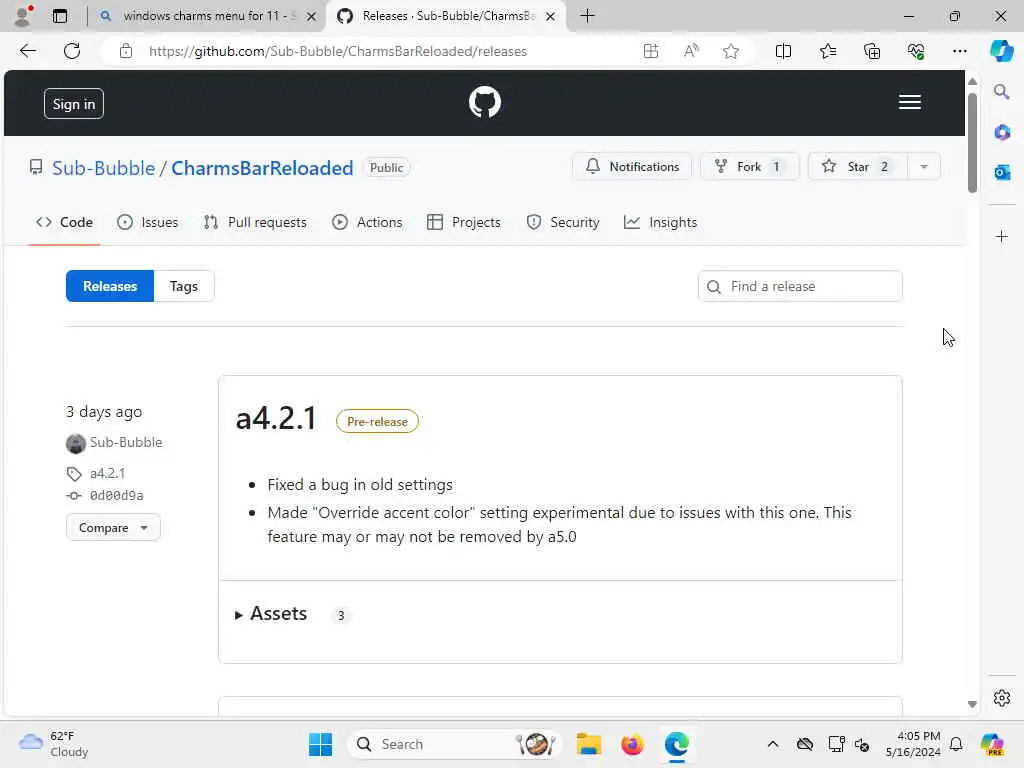The image size is (1024, 768).
Task: Open the weather widget
Action: tap(54, 744)
